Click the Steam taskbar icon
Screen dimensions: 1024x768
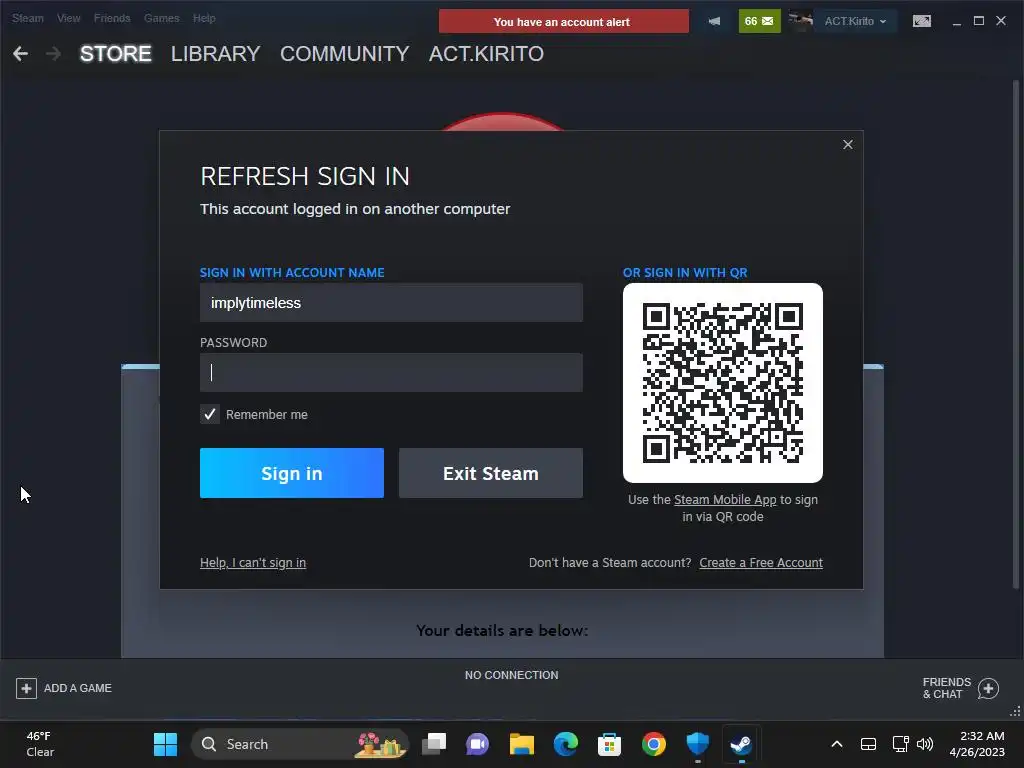tap(741, 744)
